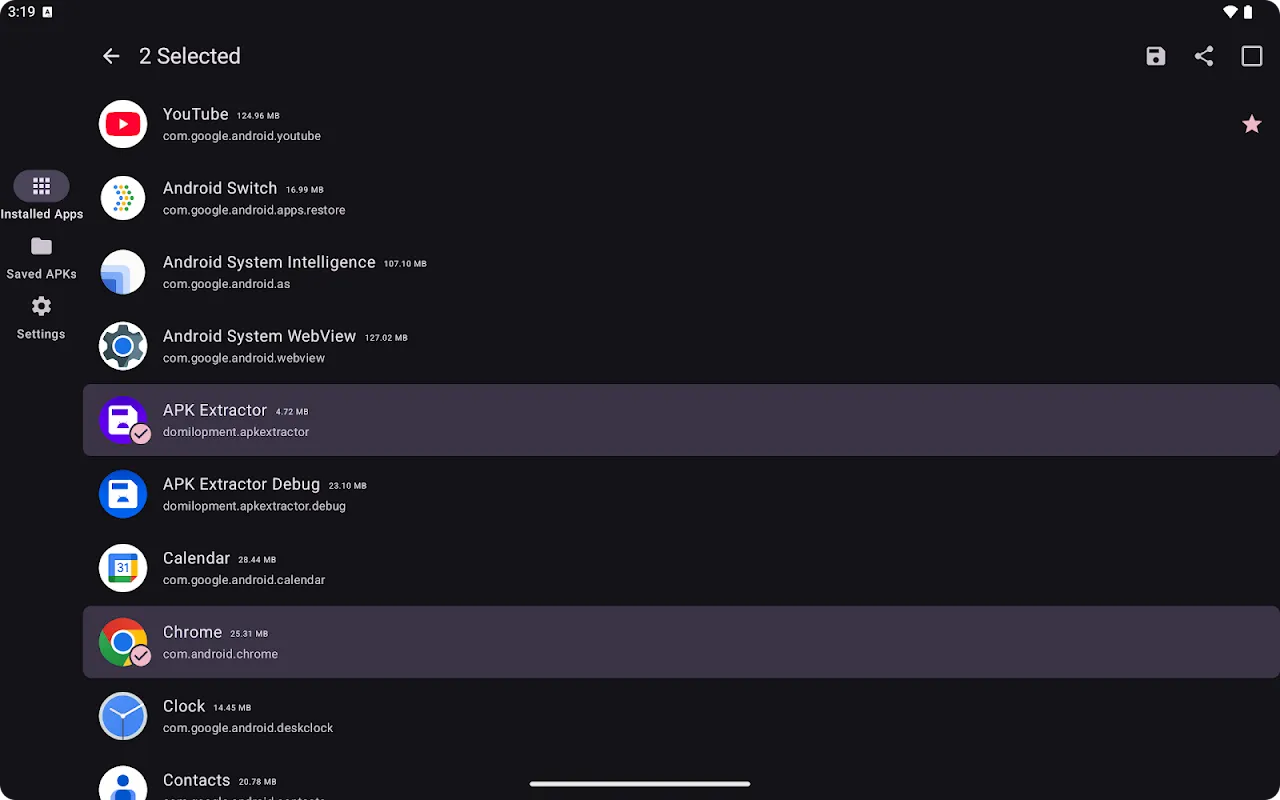Click the save APK icon in toolbar
Screen dimensions: 1280x800
tap(1156, 56)
